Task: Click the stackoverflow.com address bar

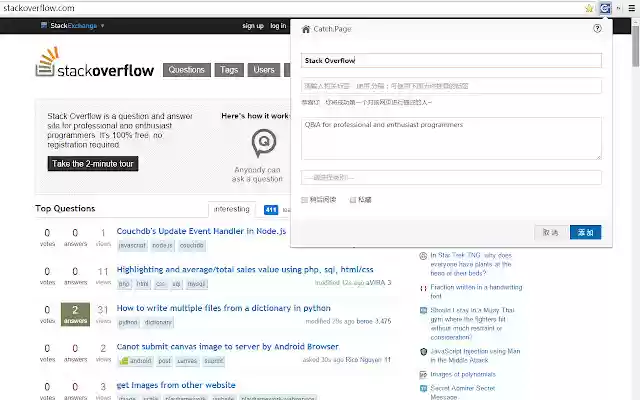Action: point(292,8)
